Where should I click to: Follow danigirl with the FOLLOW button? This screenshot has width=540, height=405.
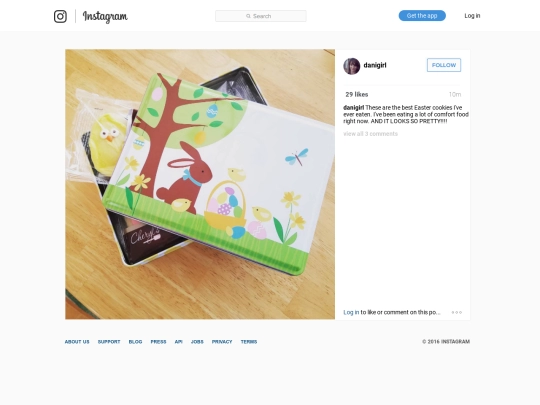coord(444,65)
